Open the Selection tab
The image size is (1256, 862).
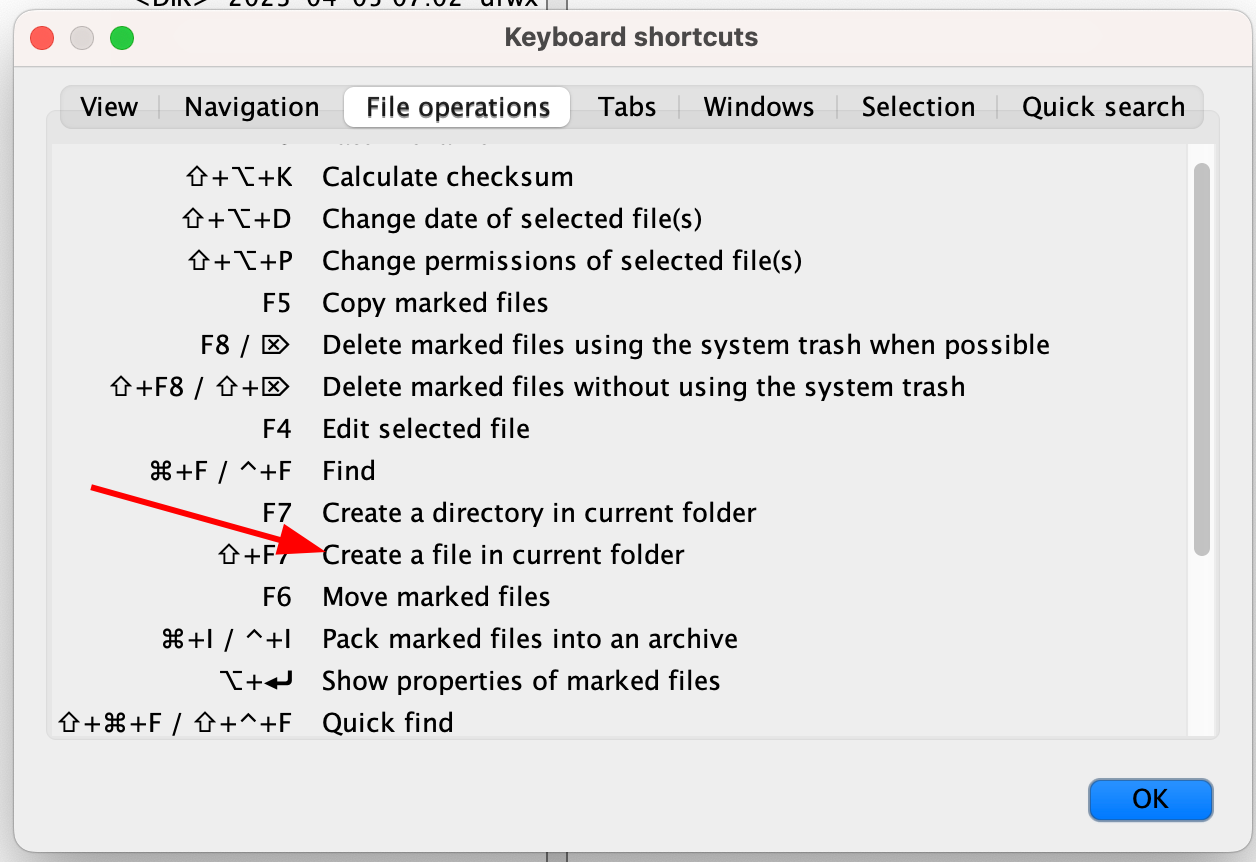[917, 106]
